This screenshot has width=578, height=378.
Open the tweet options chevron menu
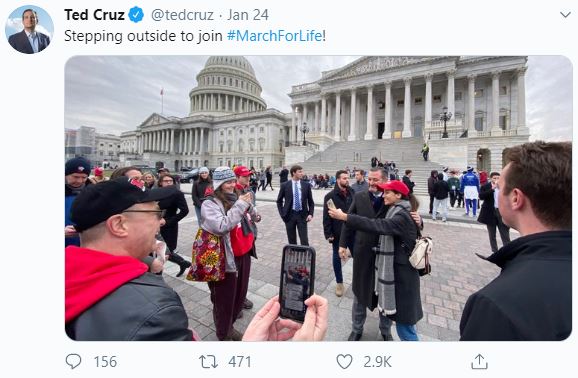click(x=565, y=15)
